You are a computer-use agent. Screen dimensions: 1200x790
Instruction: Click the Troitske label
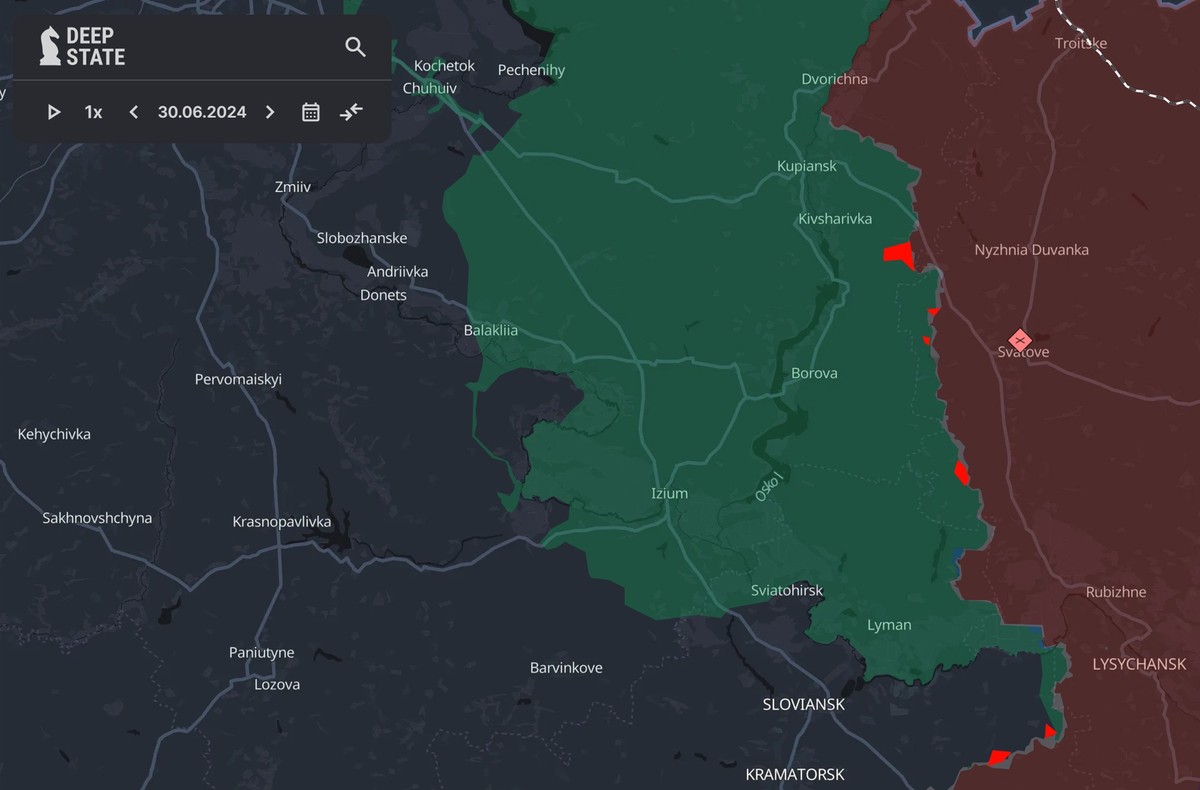1081,43
